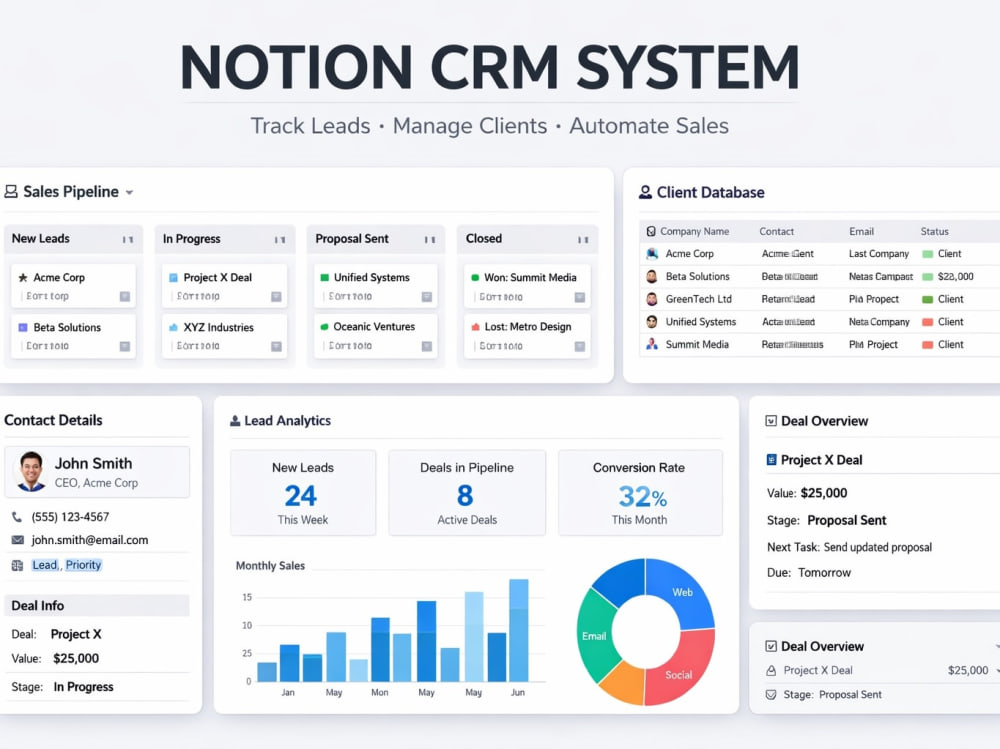The image size is (1000, 749).
Task: Click the $22,000 status cell
Action: (955, 276)
